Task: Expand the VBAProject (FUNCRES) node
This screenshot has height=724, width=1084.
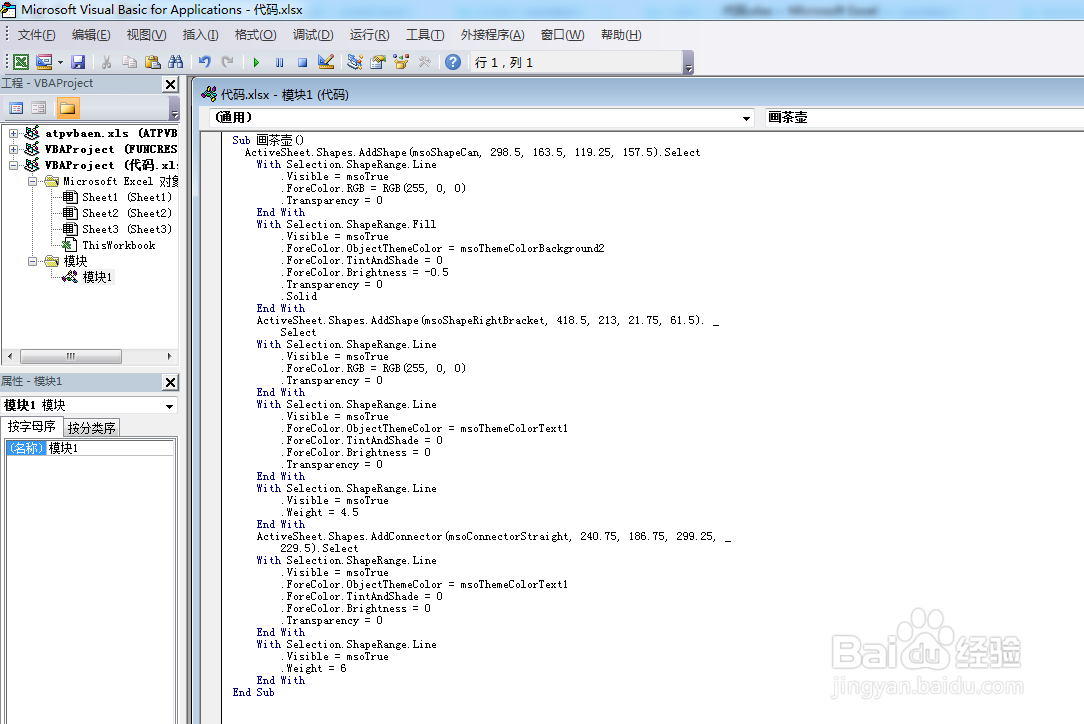Action: tap(13, 149)
